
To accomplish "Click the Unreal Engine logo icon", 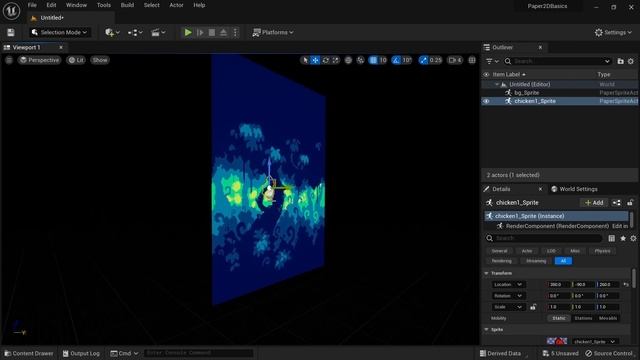I will coord(11,11).
